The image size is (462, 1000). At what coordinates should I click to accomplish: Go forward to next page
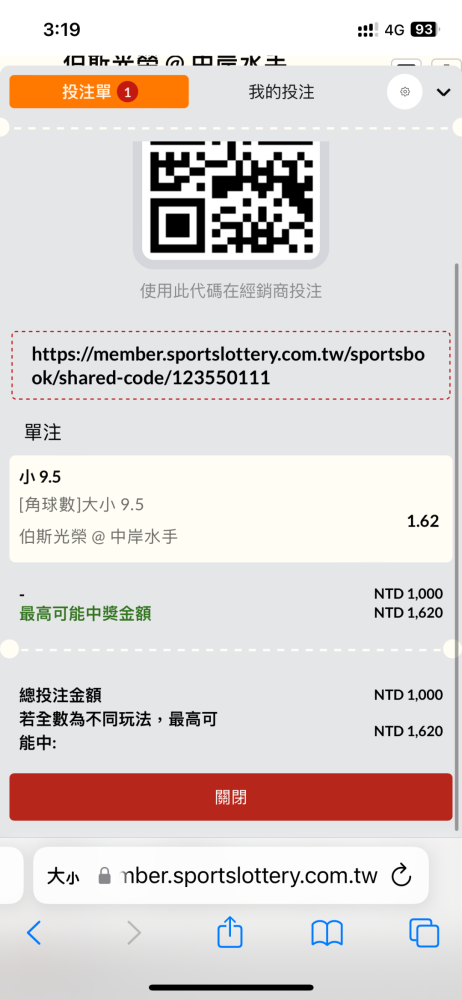pos(134,934)
